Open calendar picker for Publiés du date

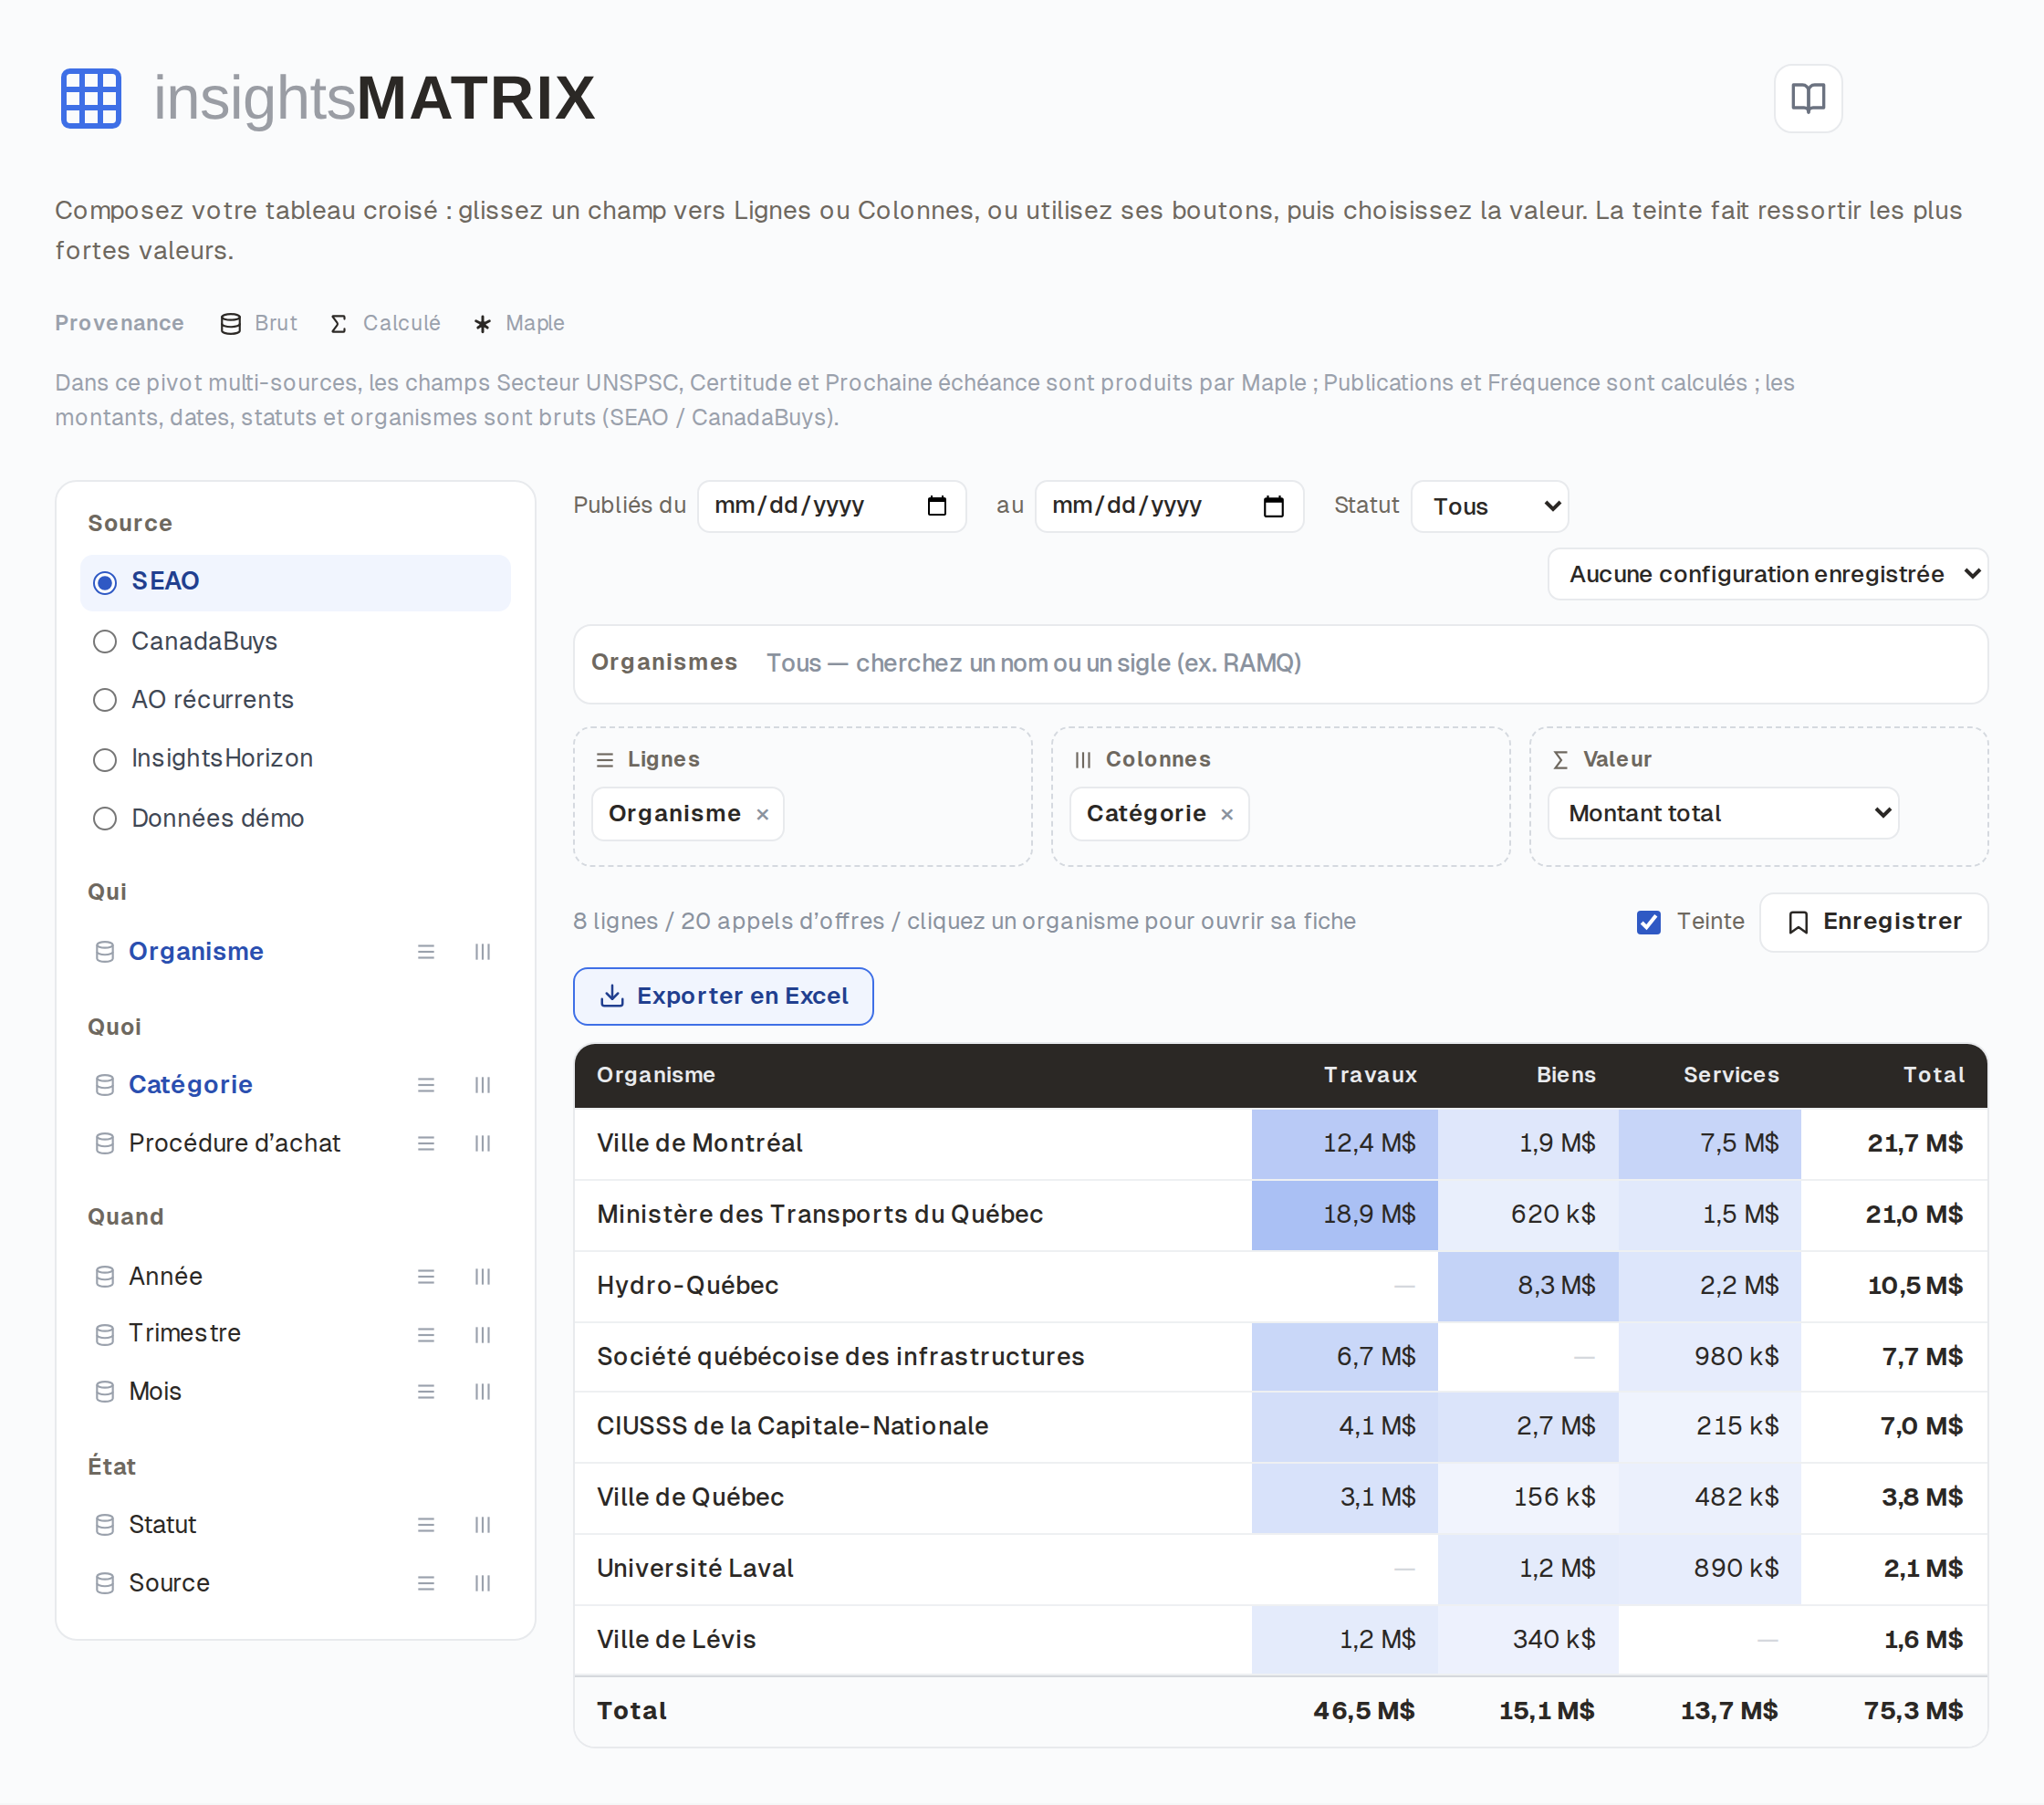(x=937, y=506)
